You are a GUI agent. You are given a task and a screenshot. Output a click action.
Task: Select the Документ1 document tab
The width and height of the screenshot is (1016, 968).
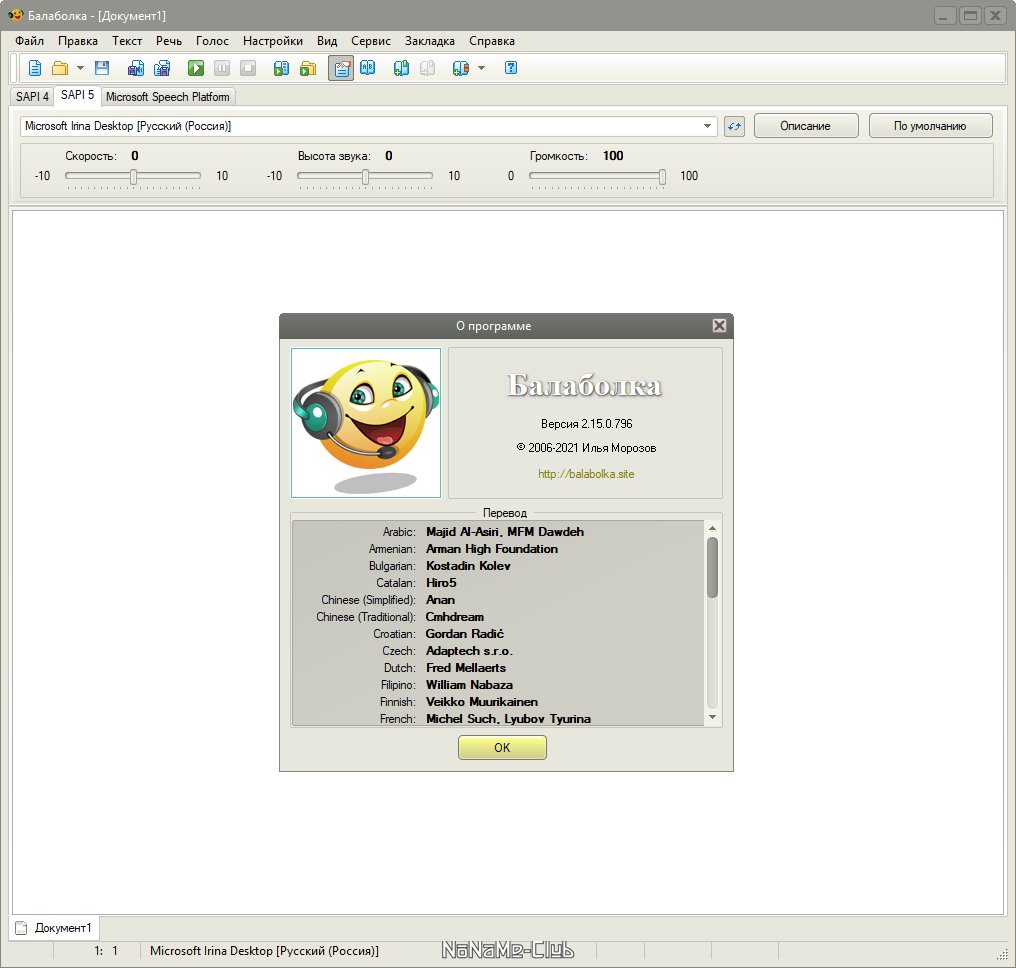point(54,928)
